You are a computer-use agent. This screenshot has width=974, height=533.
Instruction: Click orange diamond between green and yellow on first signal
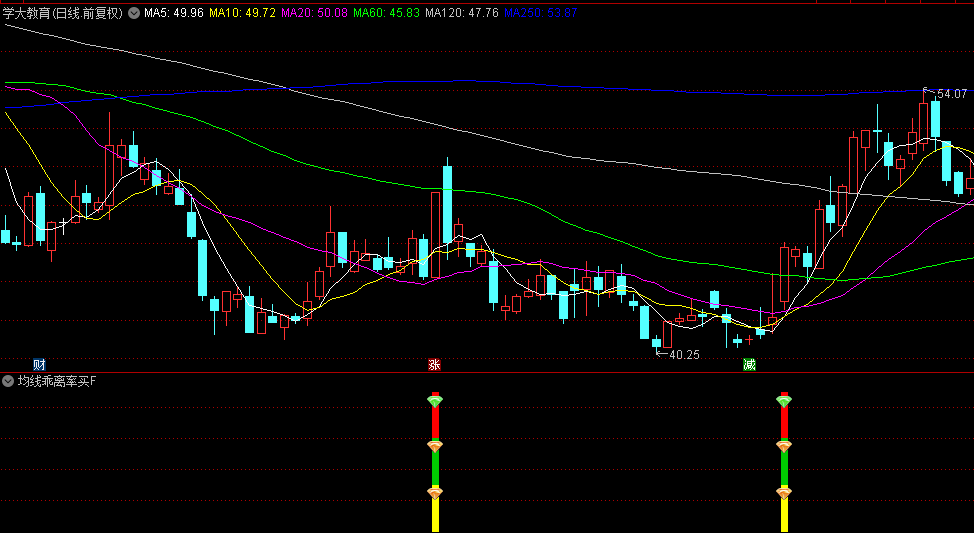tap(435, 493)
